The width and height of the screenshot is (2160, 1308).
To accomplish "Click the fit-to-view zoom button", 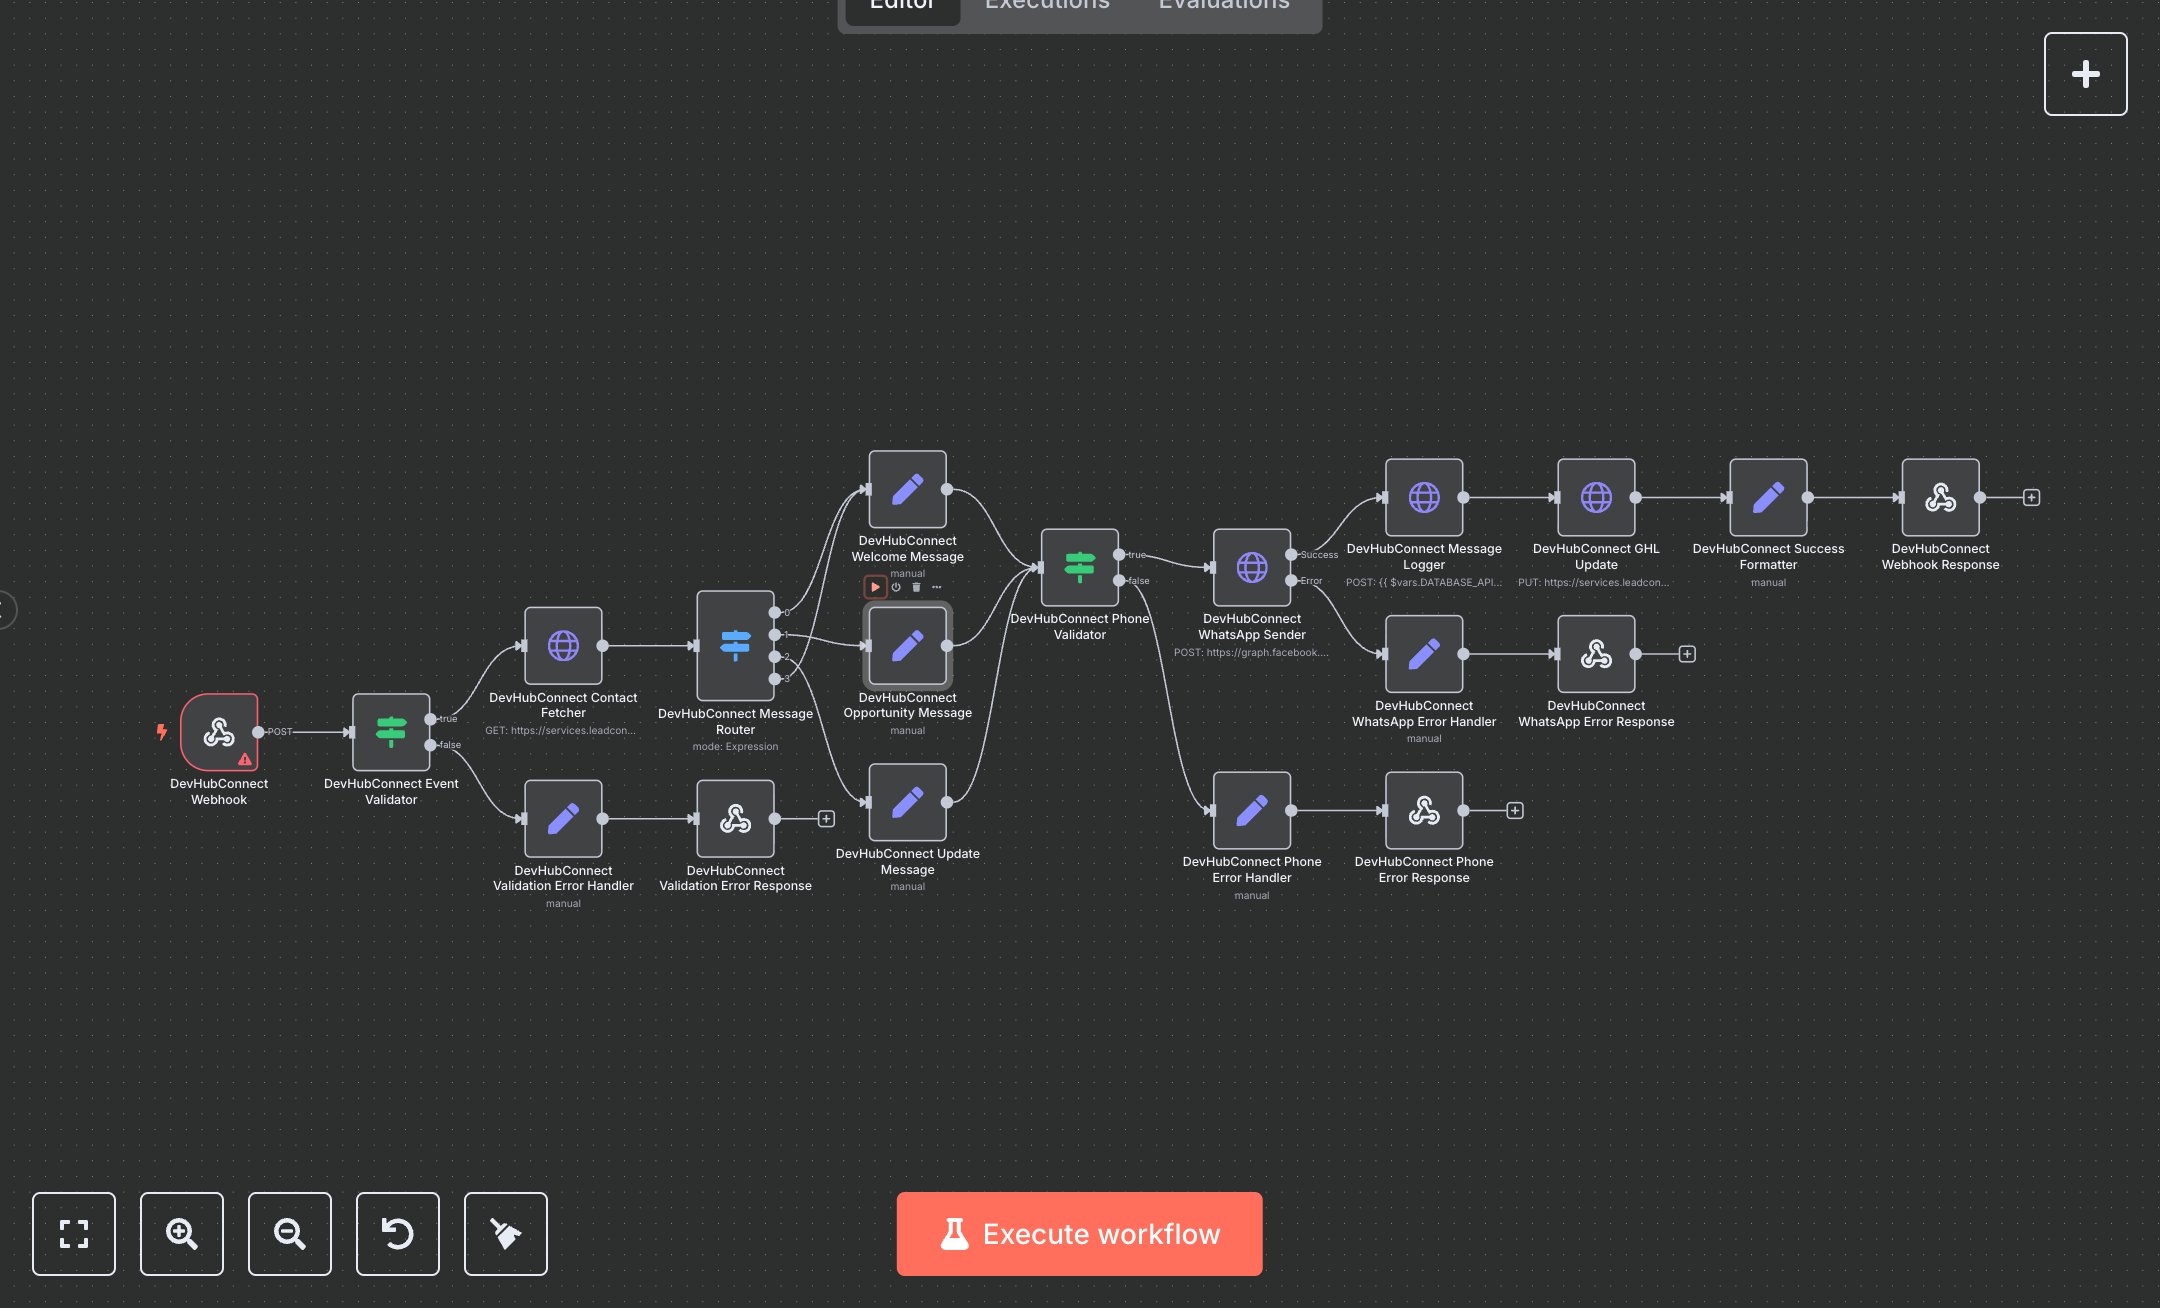I will click(x=73, y=1233).
